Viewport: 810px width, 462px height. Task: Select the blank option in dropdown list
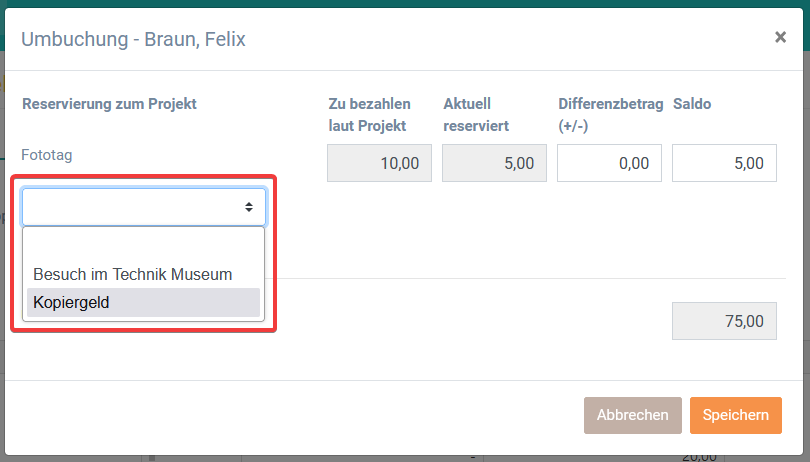pos(143,246)
